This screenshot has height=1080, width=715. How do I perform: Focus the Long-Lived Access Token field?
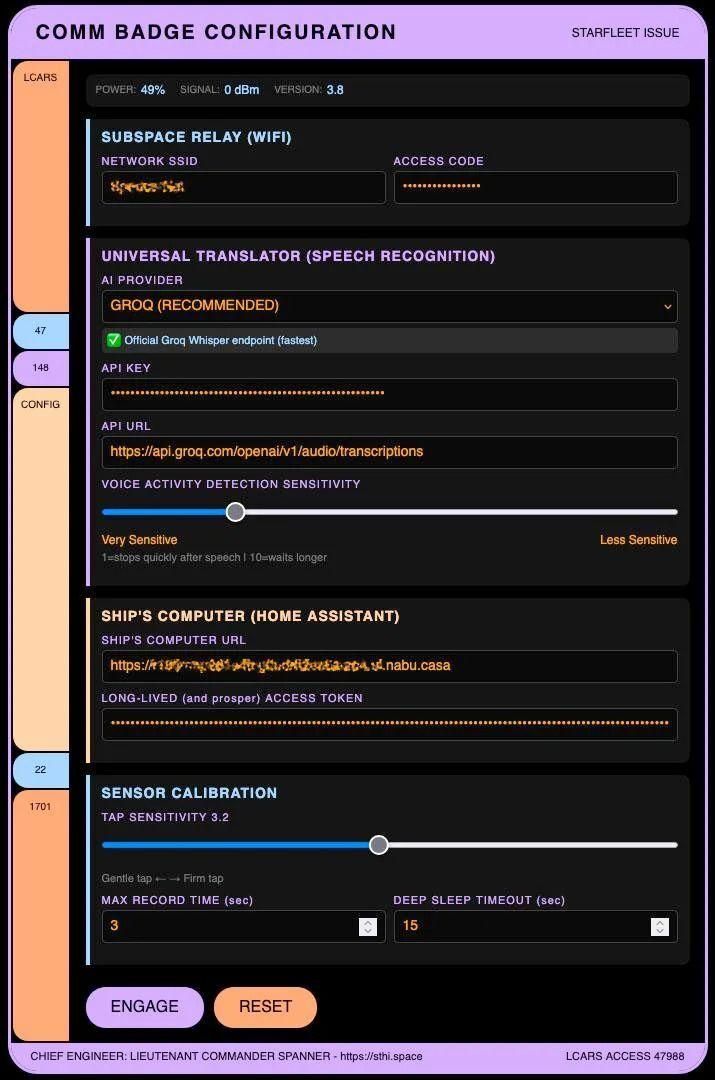pos(389,724)
